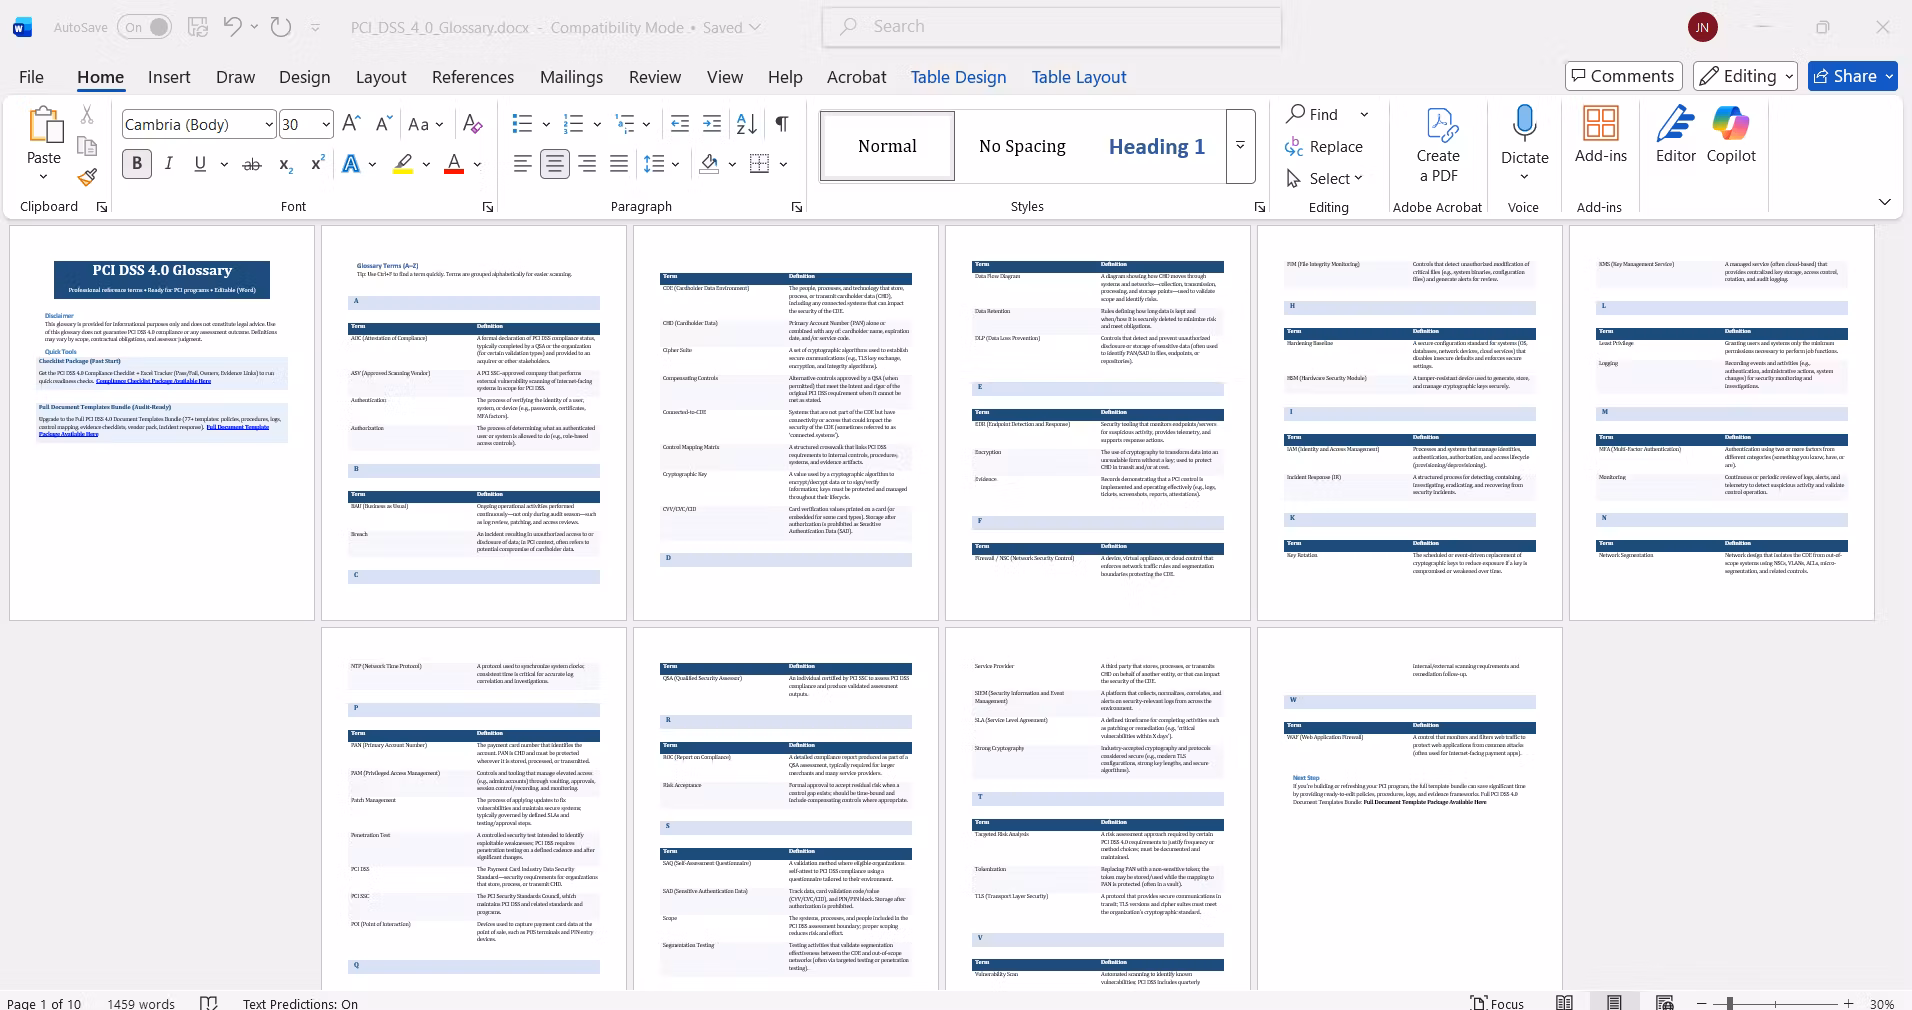Start Dictate with the microphone icon

[1525, 123]
